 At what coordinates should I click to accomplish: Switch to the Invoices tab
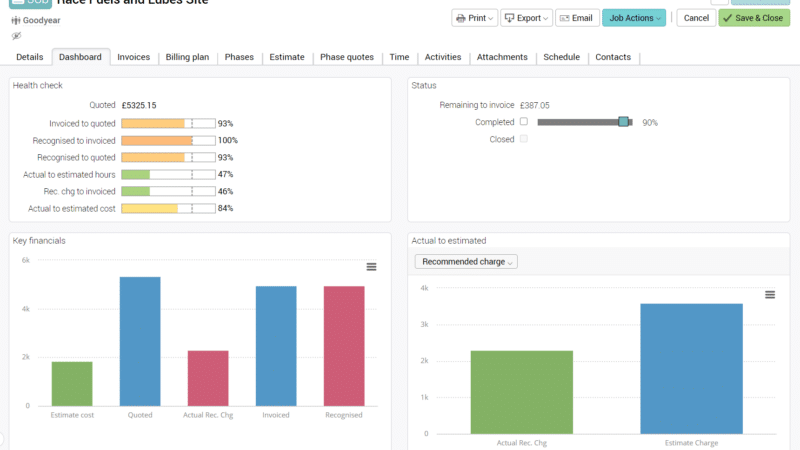click(134, 57)
